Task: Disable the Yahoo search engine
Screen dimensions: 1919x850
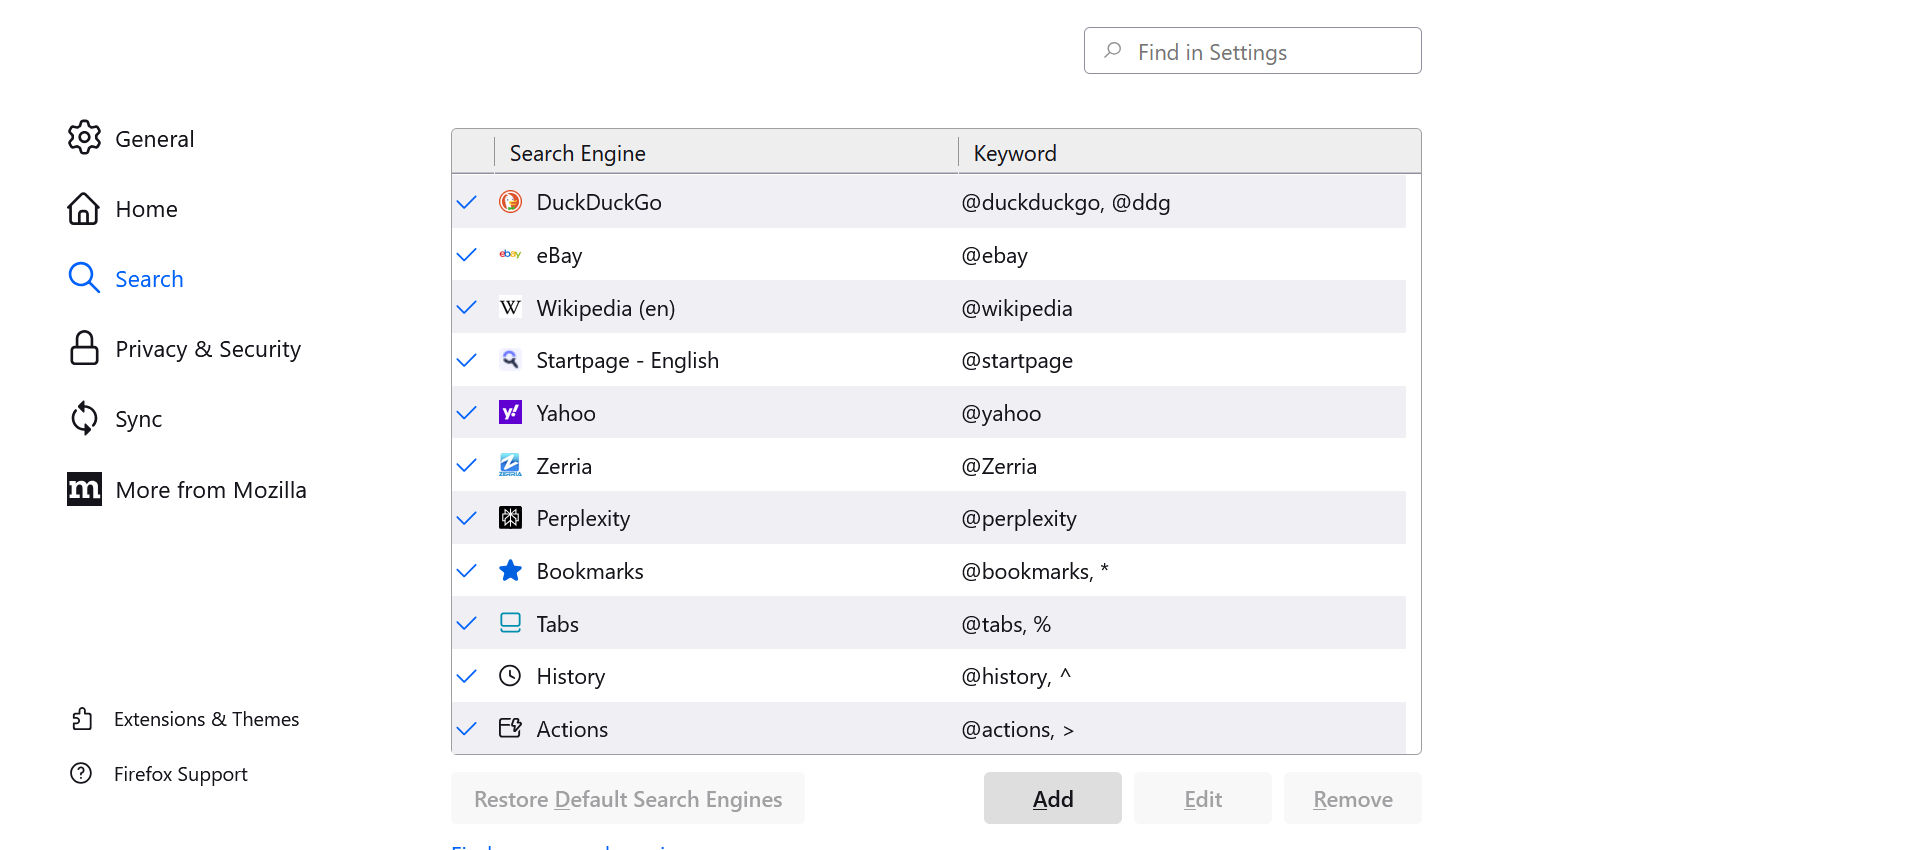Action: tap(466, 412)
